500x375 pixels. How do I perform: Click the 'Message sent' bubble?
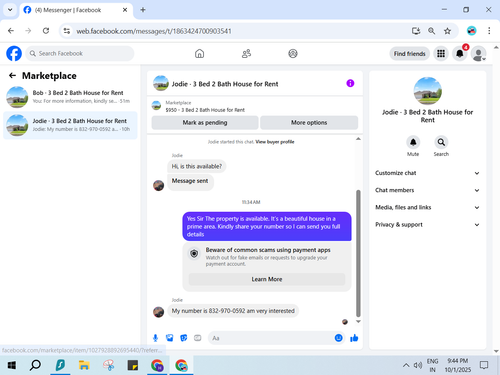click(190, 181)
